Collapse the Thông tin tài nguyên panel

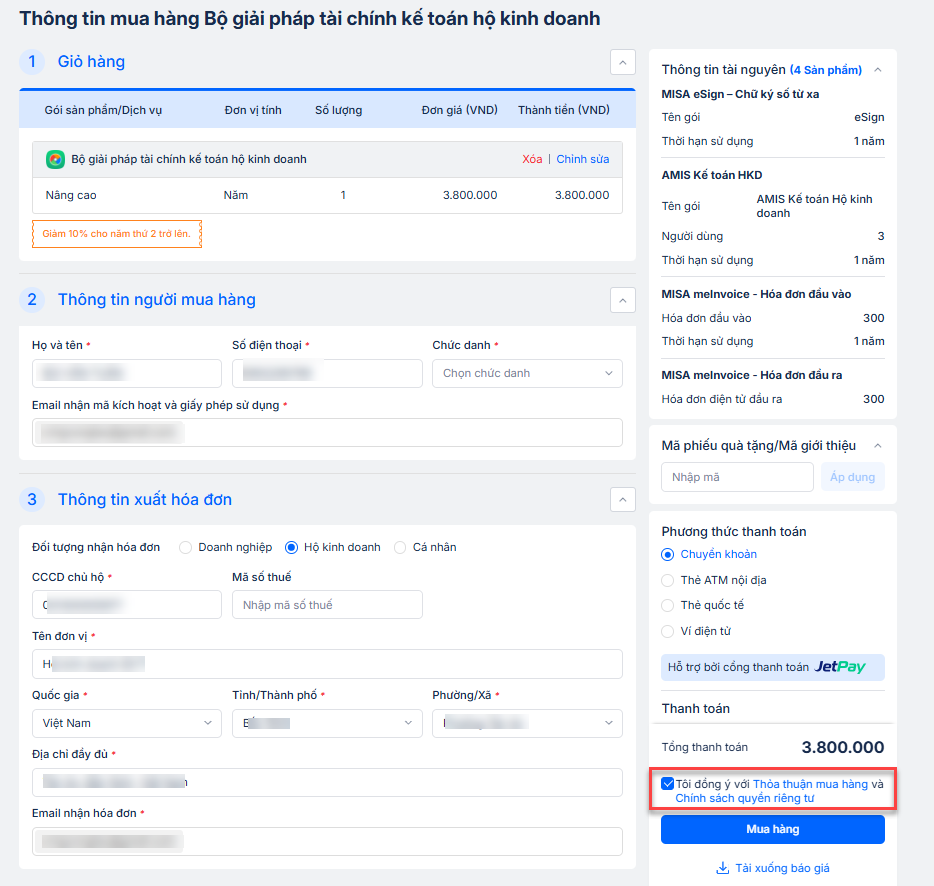(x=878, y=70)
